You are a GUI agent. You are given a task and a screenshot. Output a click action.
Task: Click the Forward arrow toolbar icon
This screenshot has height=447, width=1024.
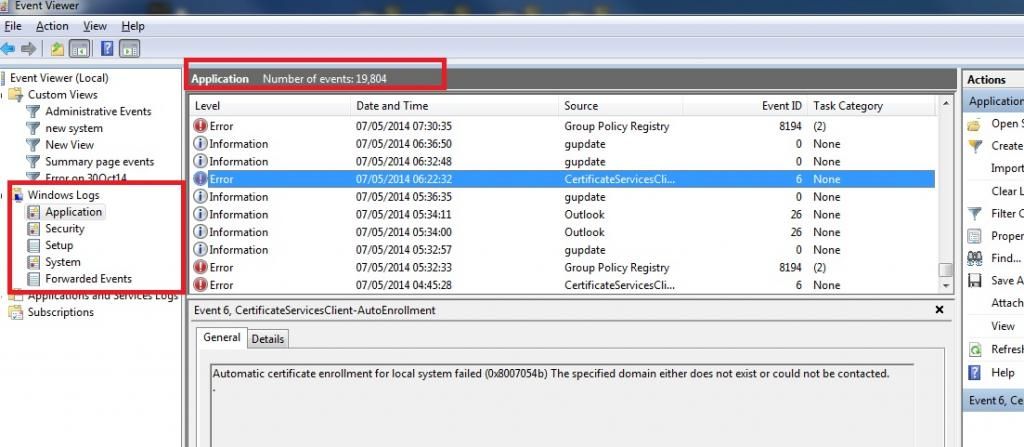click(x=28, y=49)
